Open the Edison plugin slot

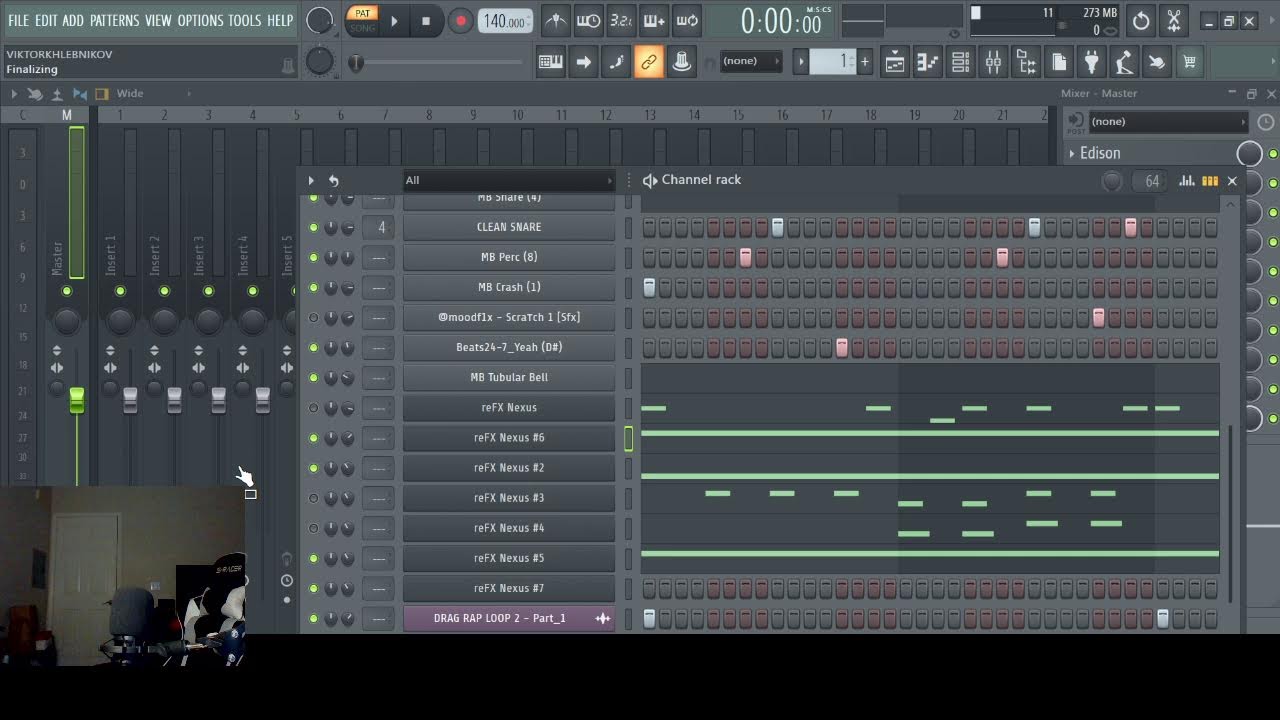[x=1153, y=154]
